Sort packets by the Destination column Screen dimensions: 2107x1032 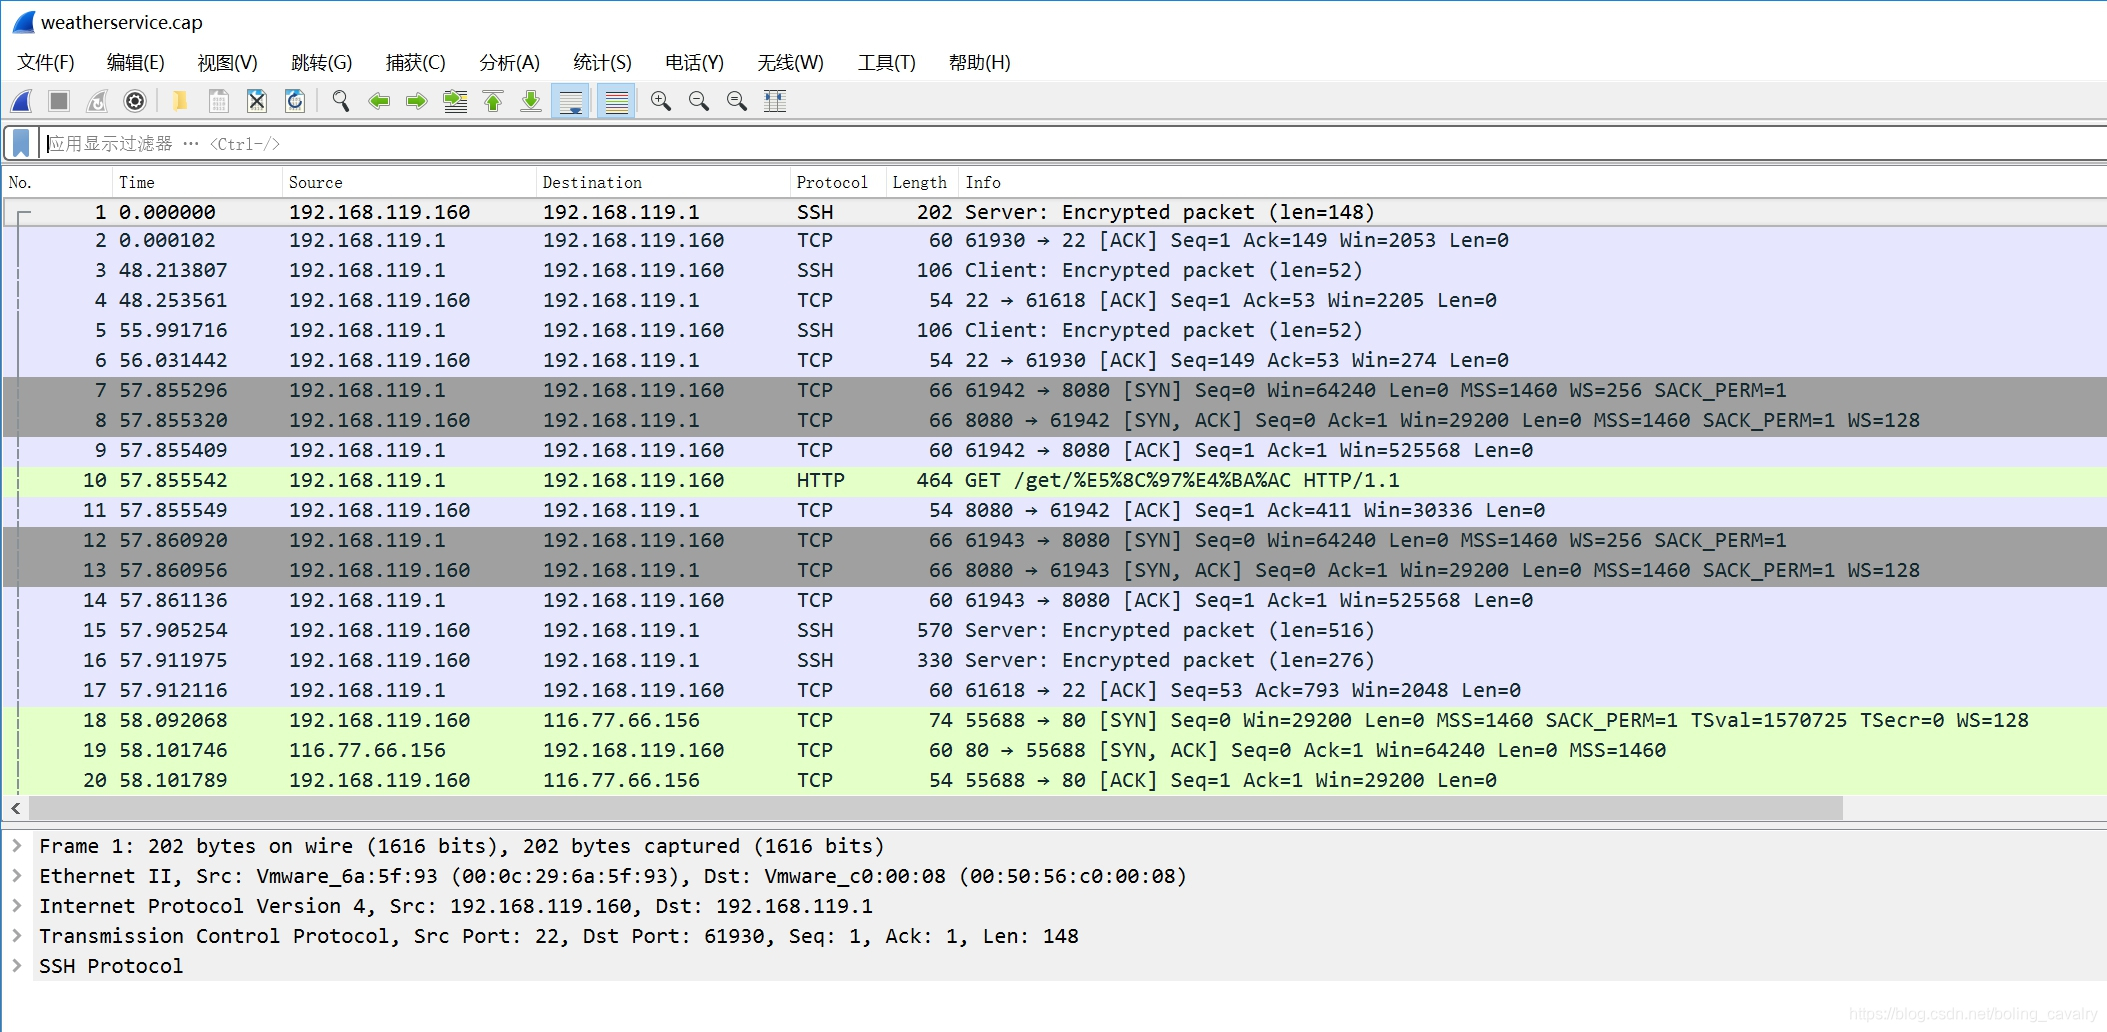(663, 182)
